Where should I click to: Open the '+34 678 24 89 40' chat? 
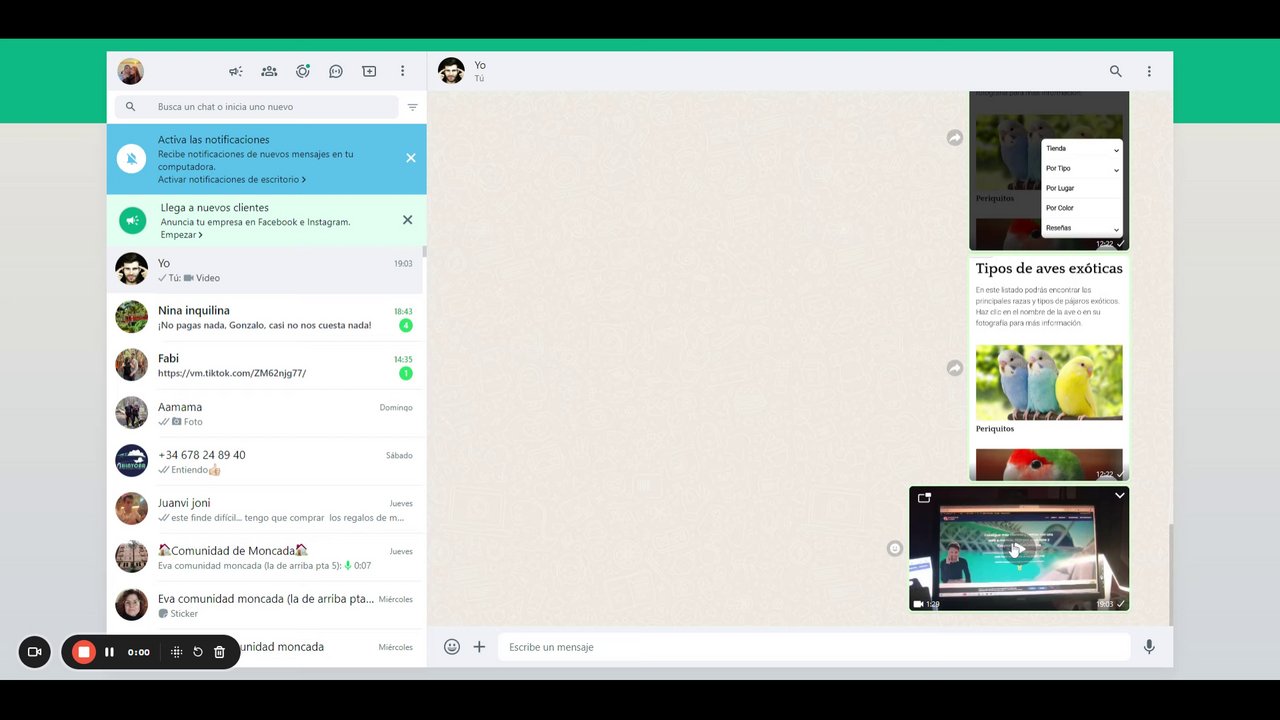[x=265, y=462]
